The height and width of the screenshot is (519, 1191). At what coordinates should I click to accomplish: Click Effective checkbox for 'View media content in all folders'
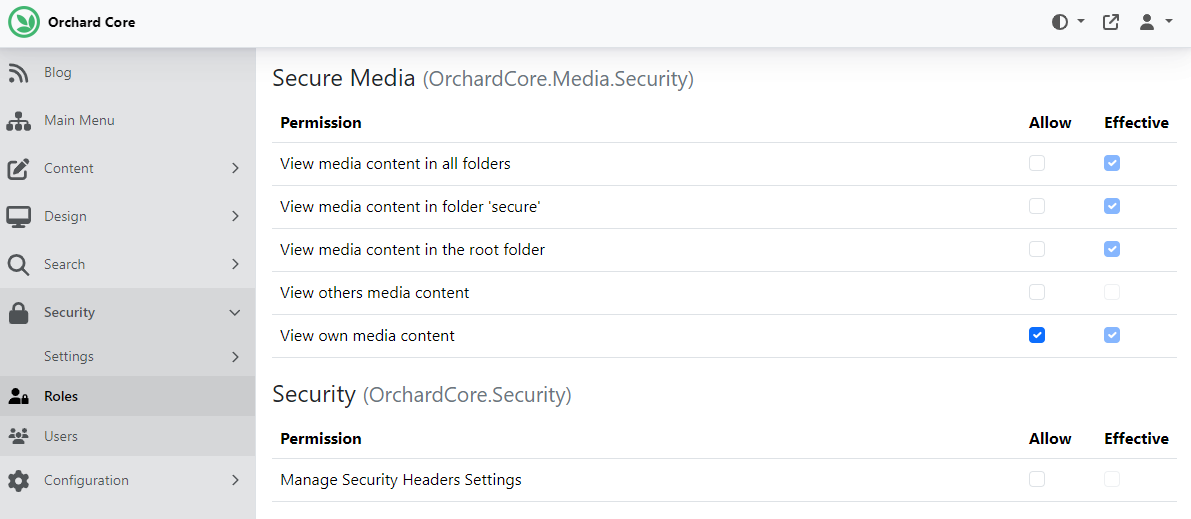[1112, 163]
